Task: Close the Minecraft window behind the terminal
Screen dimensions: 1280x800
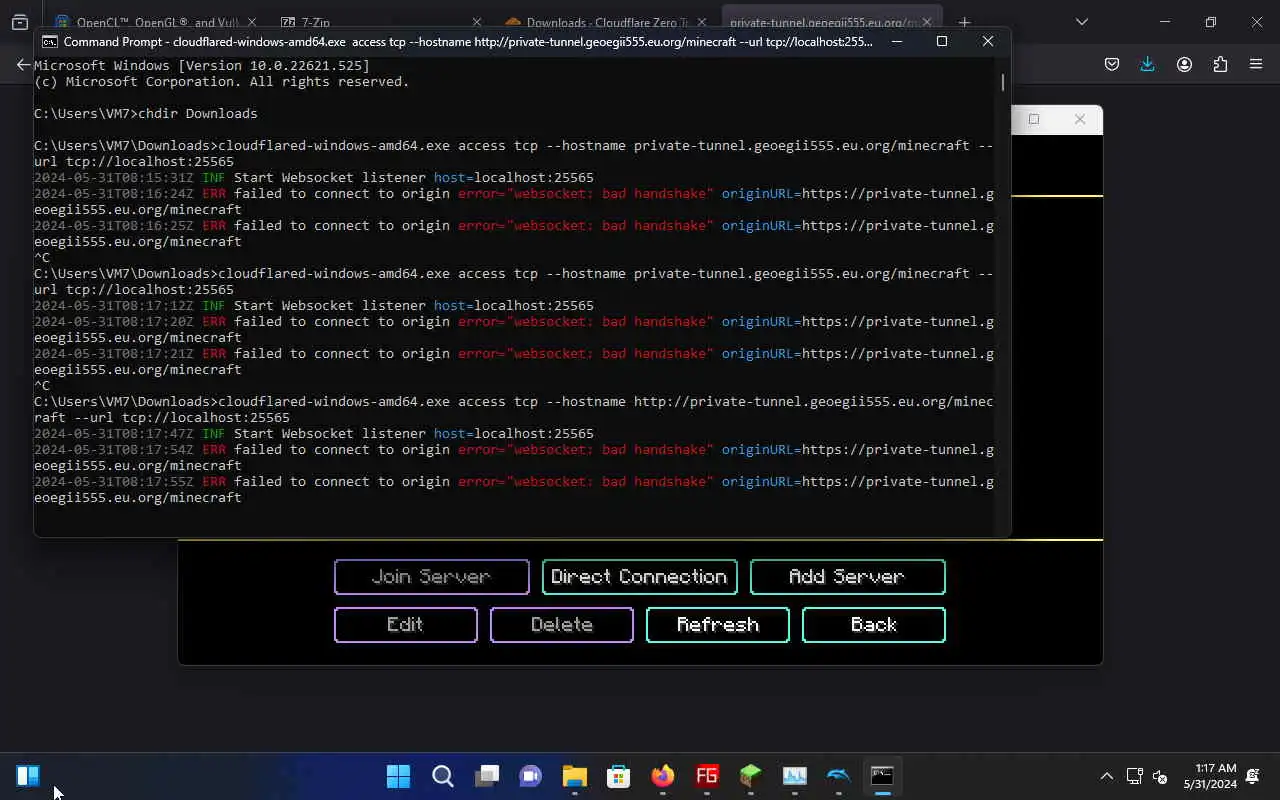Action: pos(1080,119)
